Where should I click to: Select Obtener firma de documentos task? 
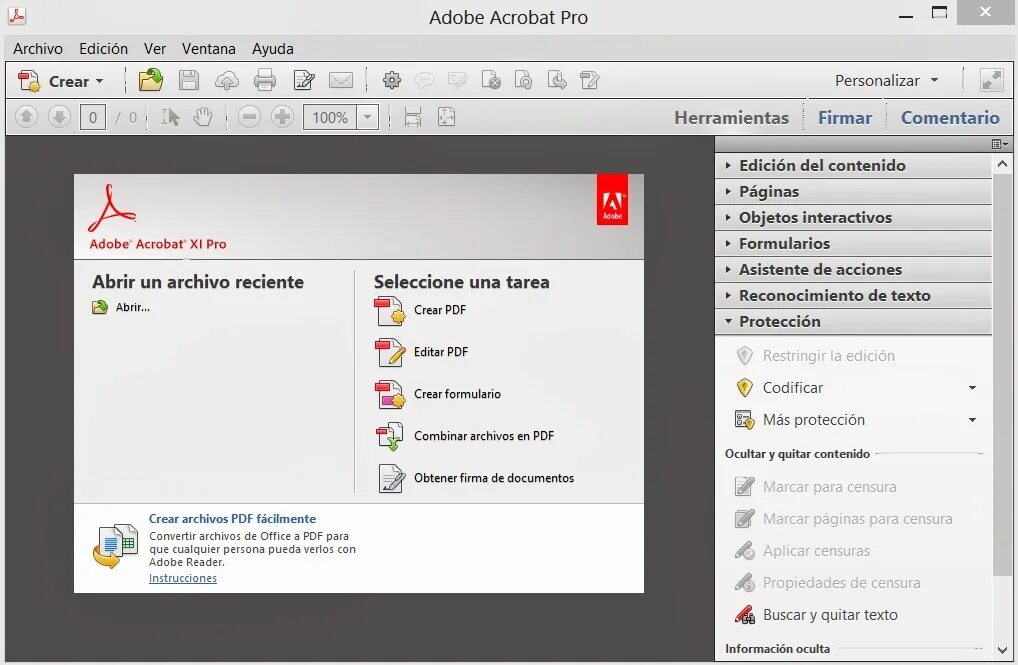[x=475, y=478]
